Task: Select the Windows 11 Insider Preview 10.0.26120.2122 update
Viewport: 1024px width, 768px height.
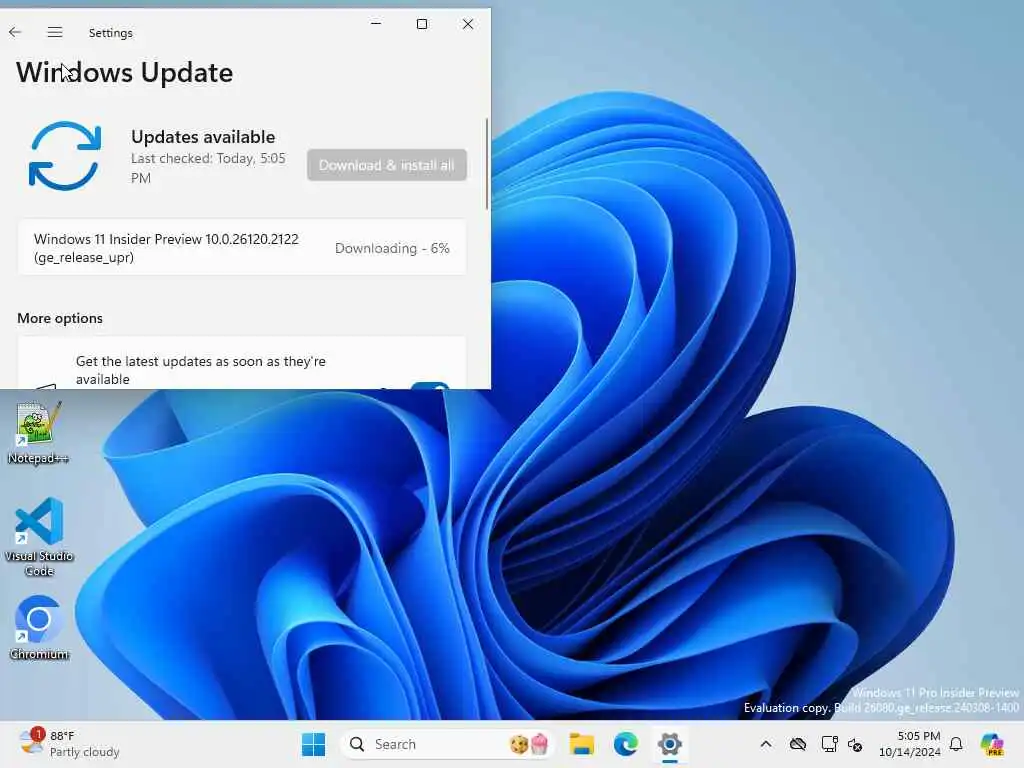Action: [x=242, y=248]
